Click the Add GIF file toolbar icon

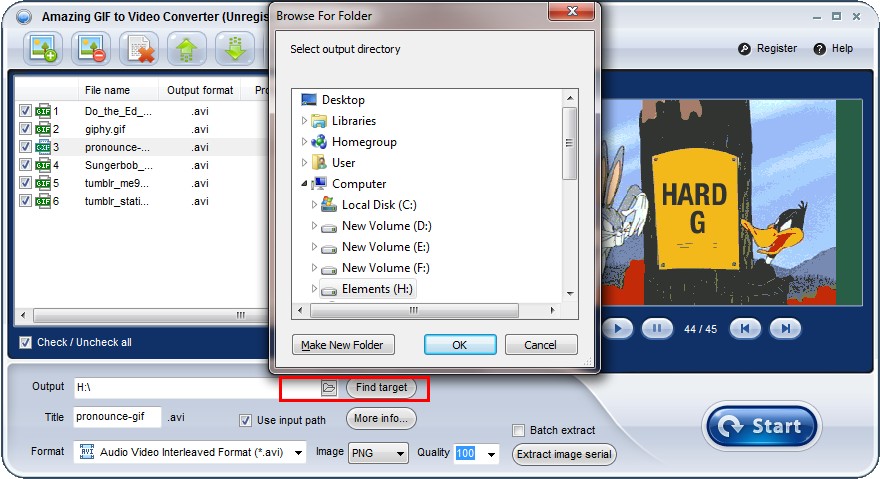[x=43, y=48]
